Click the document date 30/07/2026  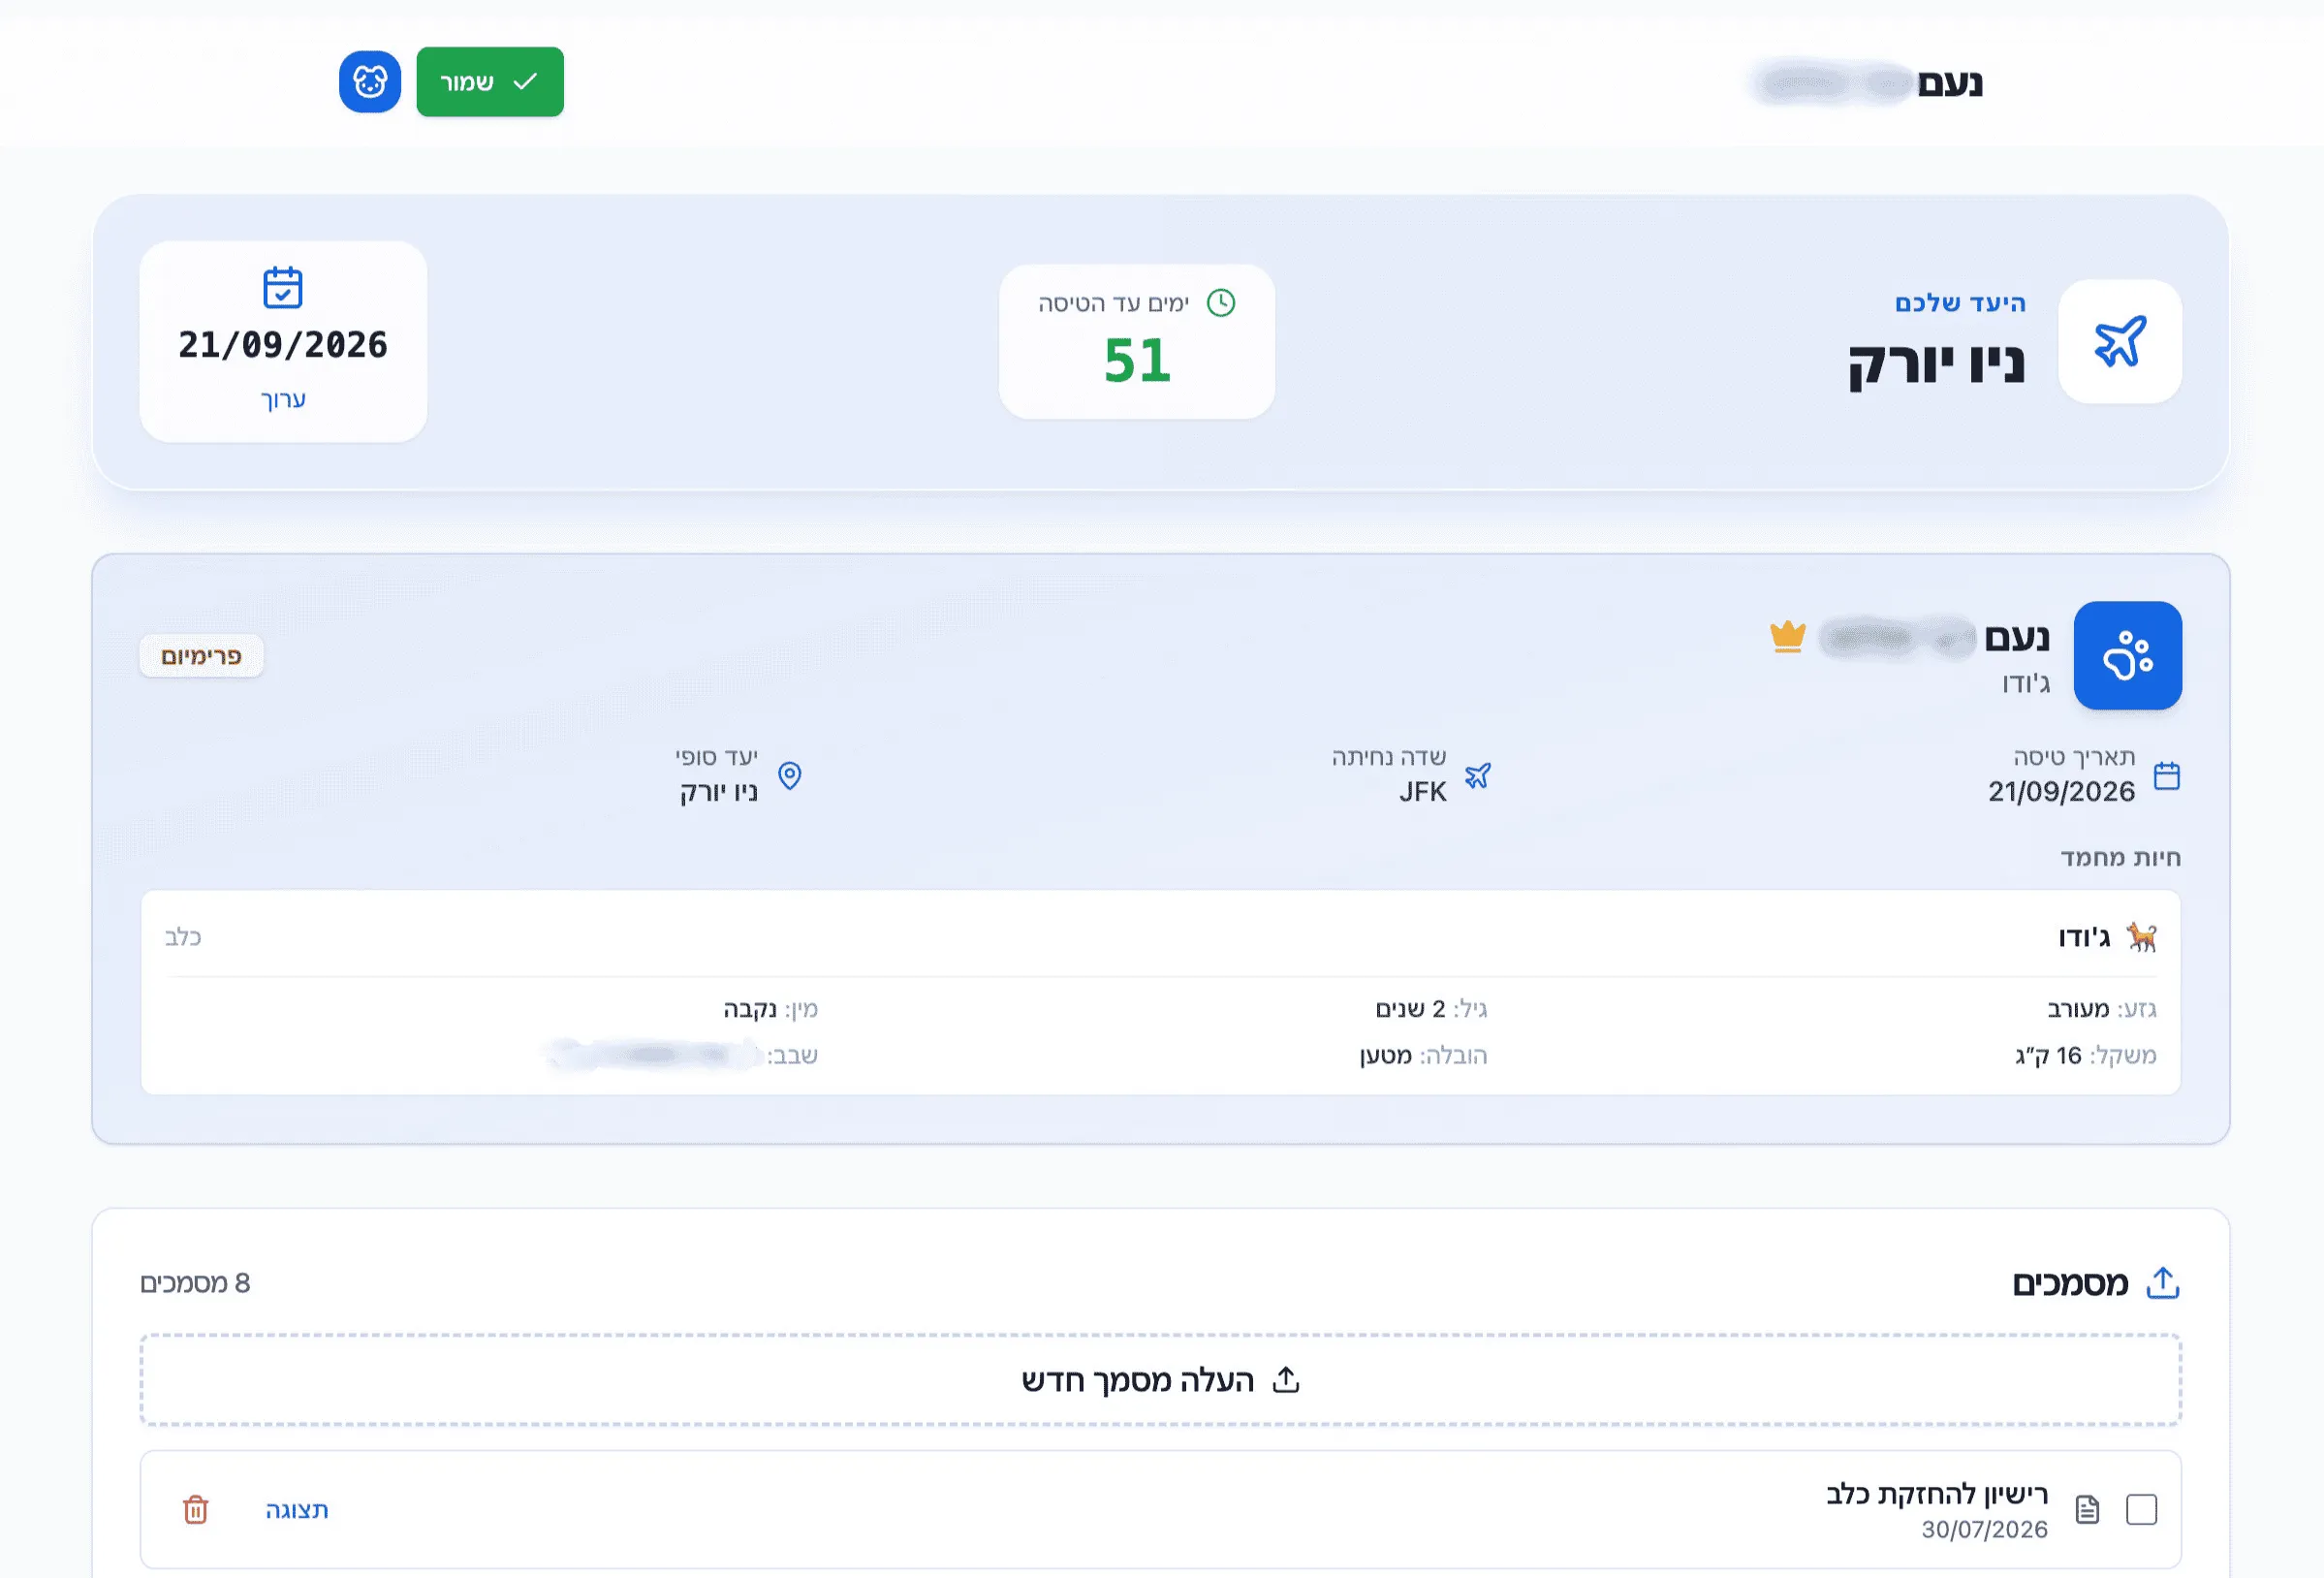(1984, 1530)
